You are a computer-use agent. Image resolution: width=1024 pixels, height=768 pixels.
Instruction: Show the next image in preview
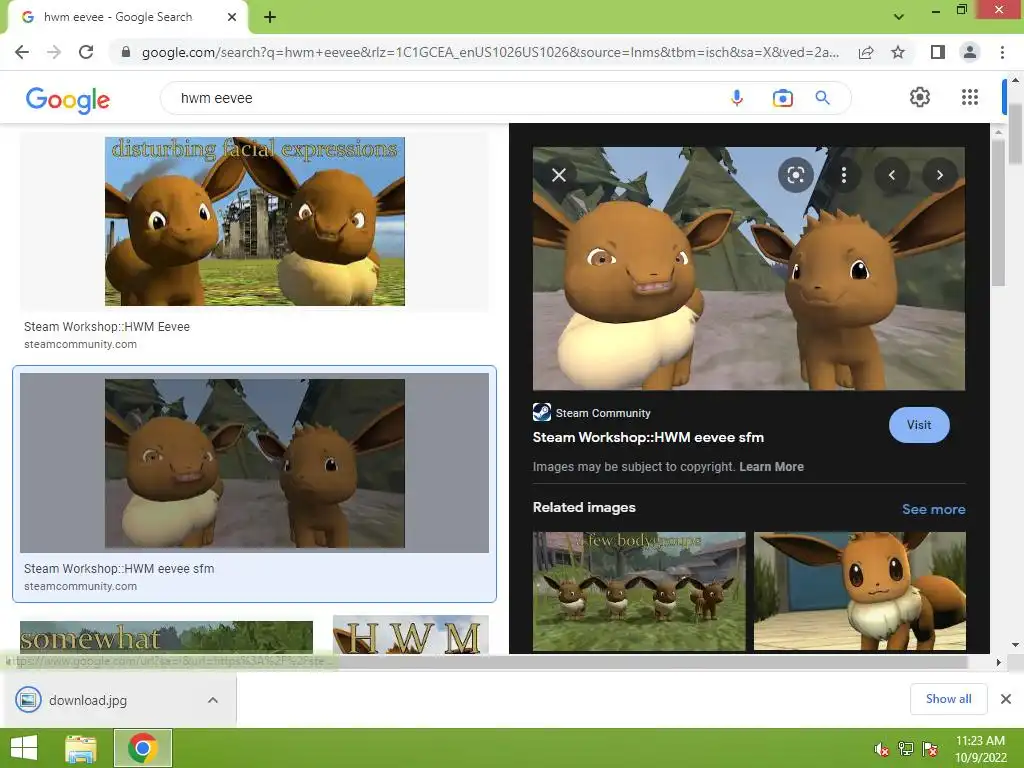[x=940, y=175]
